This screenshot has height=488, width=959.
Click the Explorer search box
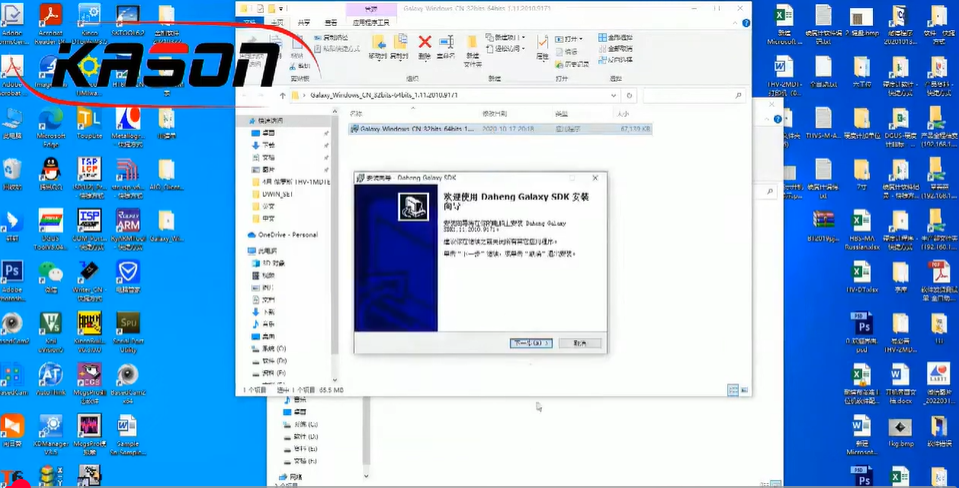pyautogui.click(x=693, y=96)
